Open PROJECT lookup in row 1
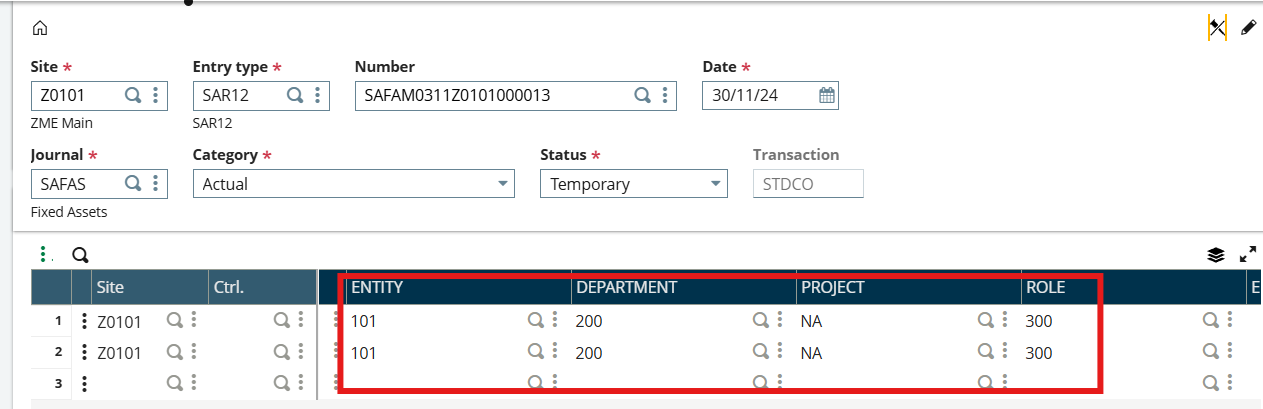 986,321
